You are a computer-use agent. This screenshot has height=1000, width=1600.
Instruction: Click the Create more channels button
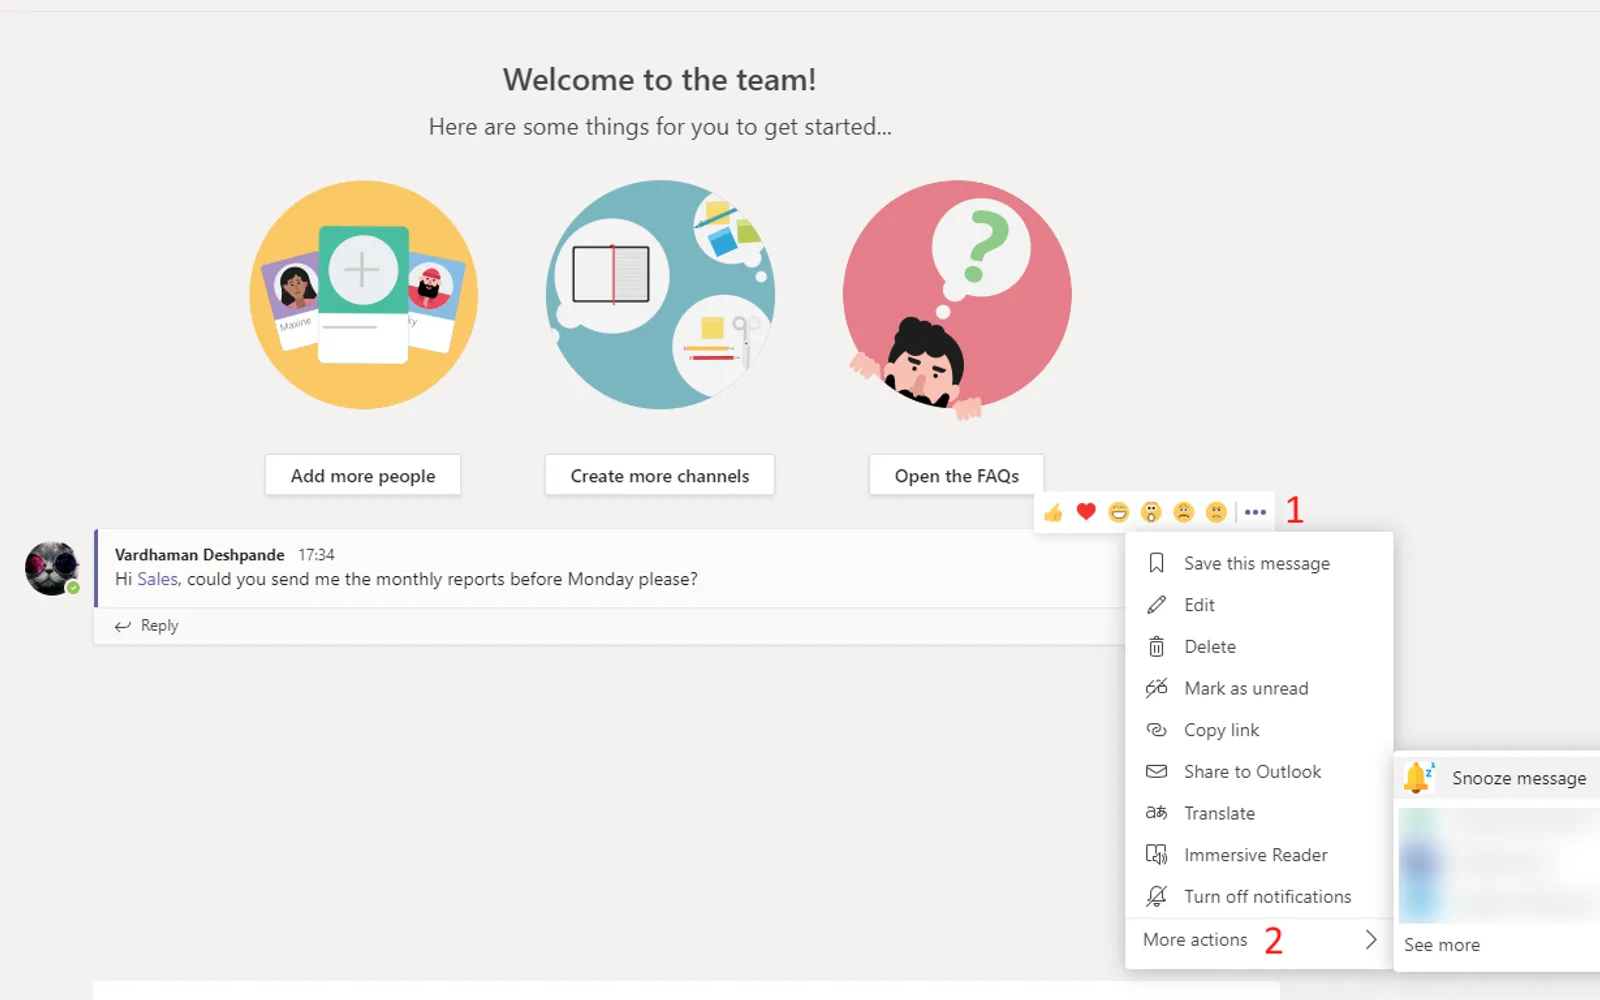[660, 476]
